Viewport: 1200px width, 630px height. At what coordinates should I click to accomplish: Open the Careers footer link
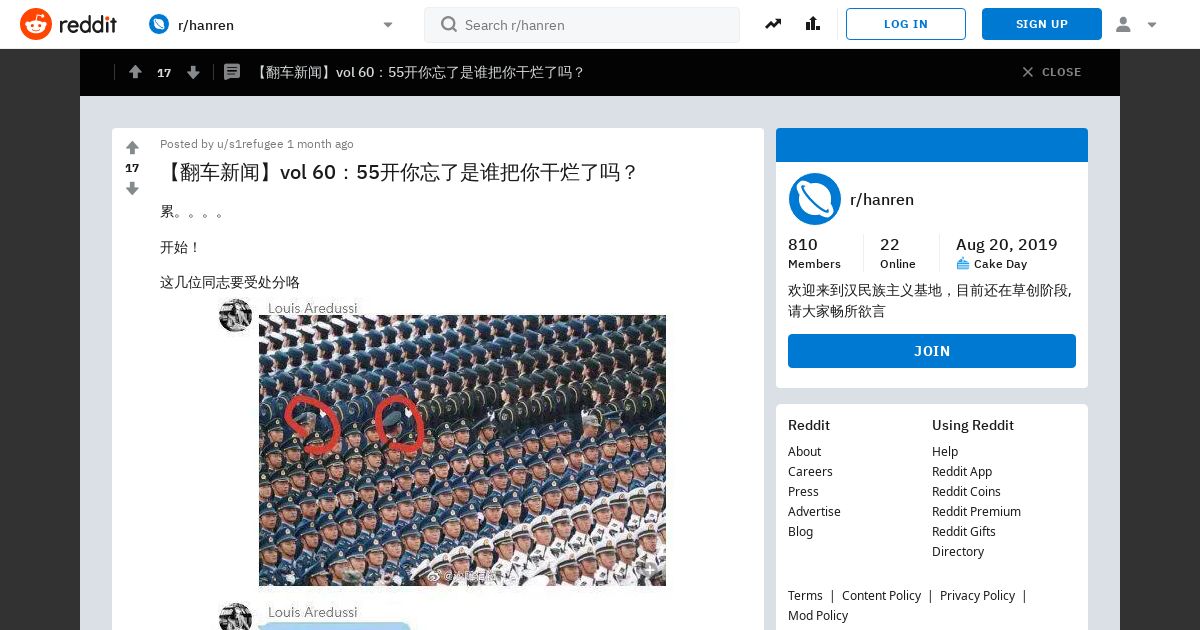(x=810, y=471)
